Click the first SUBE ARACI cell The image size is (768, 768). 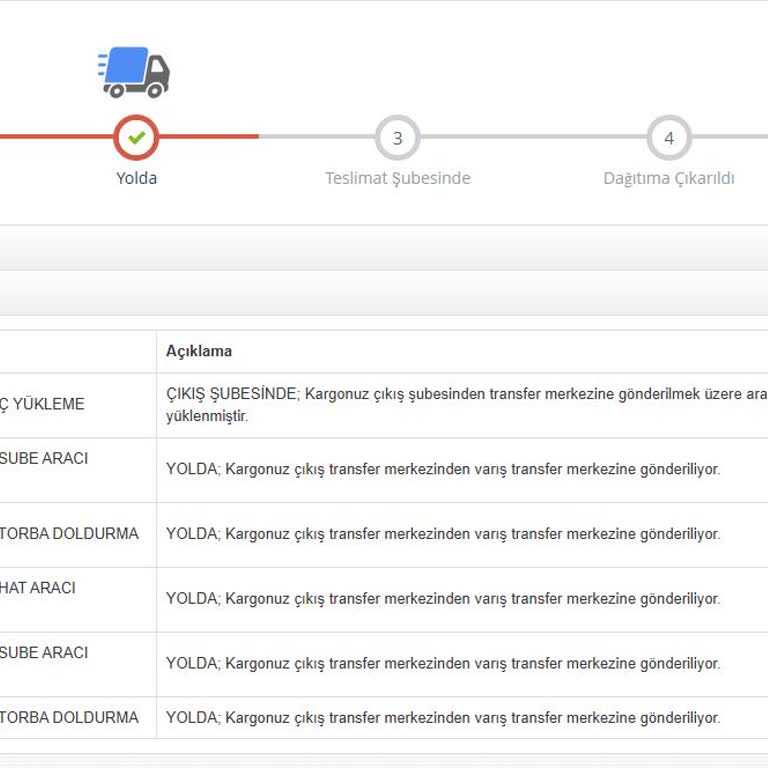pos(78,470)
